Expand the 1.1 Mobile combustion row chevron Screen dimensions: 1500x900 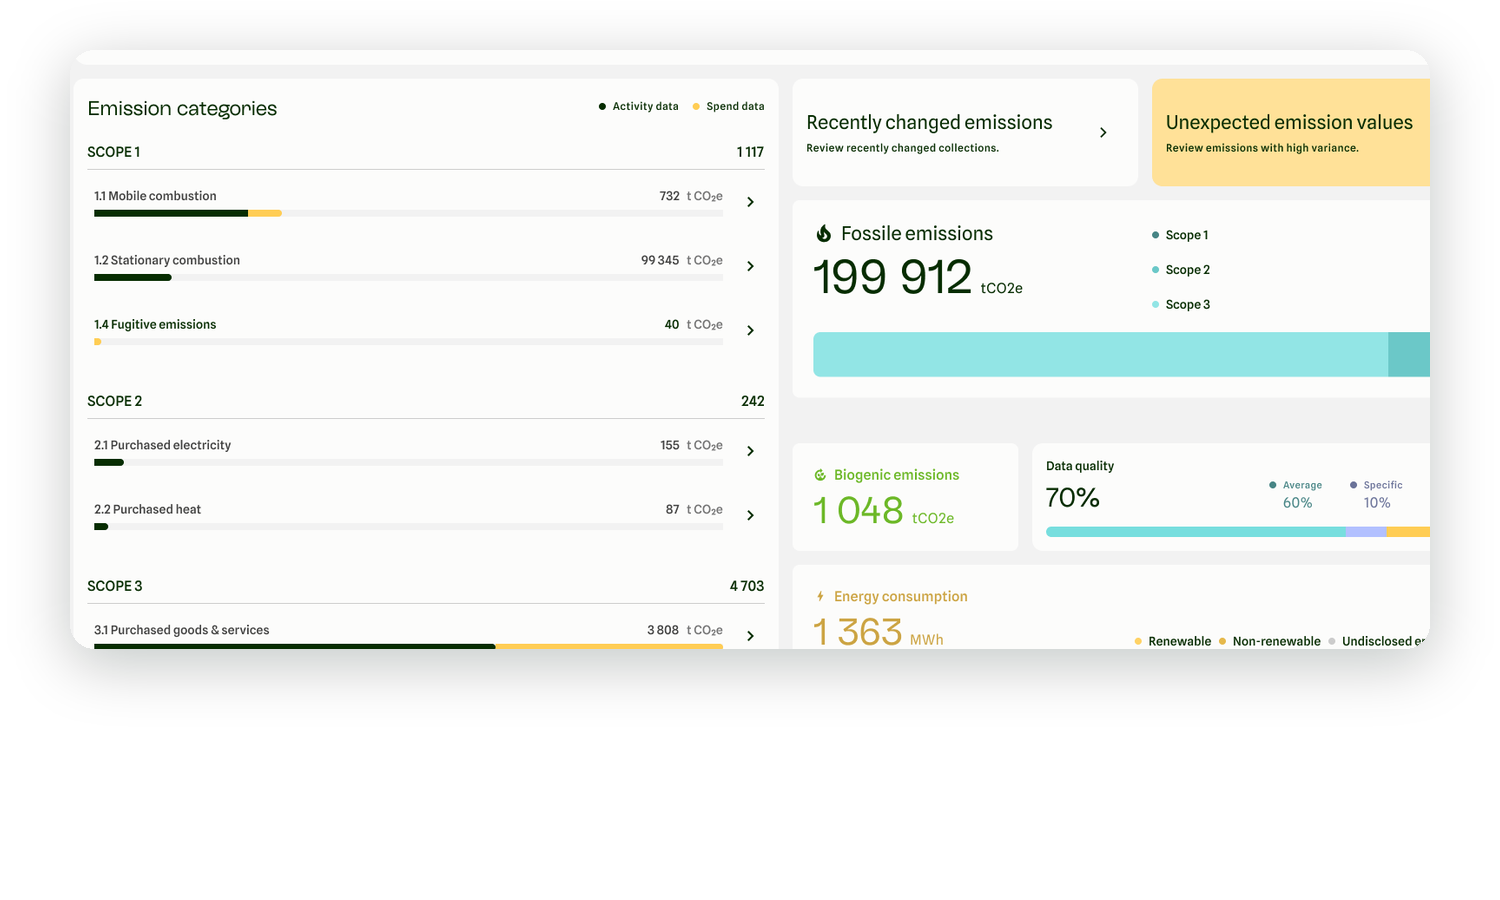coord(751,202)
